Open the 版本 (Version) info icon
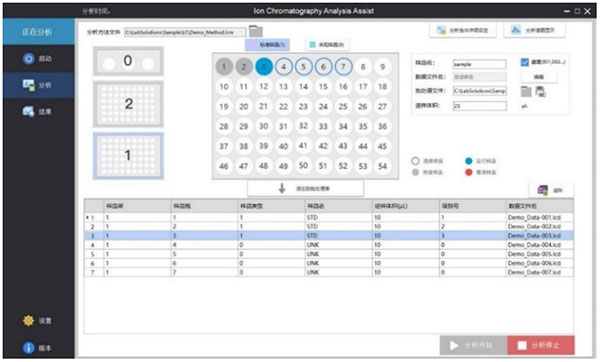This screenshot has width=600, height=362. point(28,347)
